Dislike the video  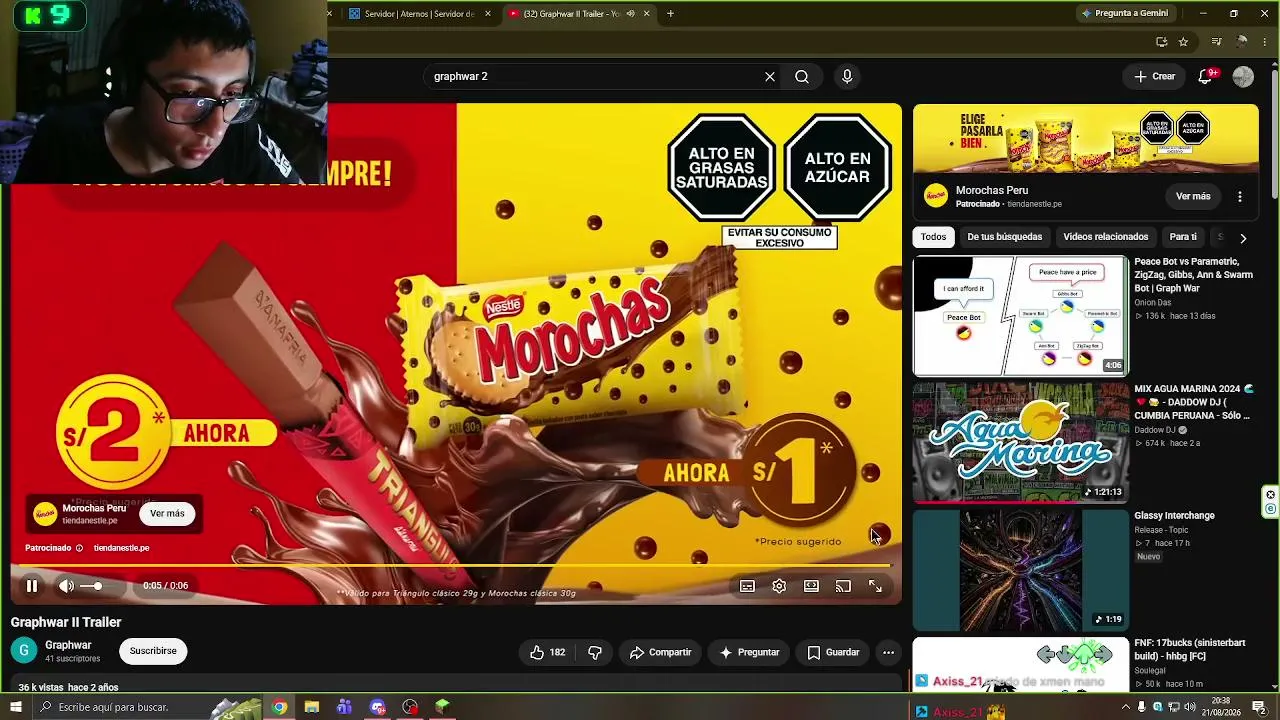click(x=595, y=652)
